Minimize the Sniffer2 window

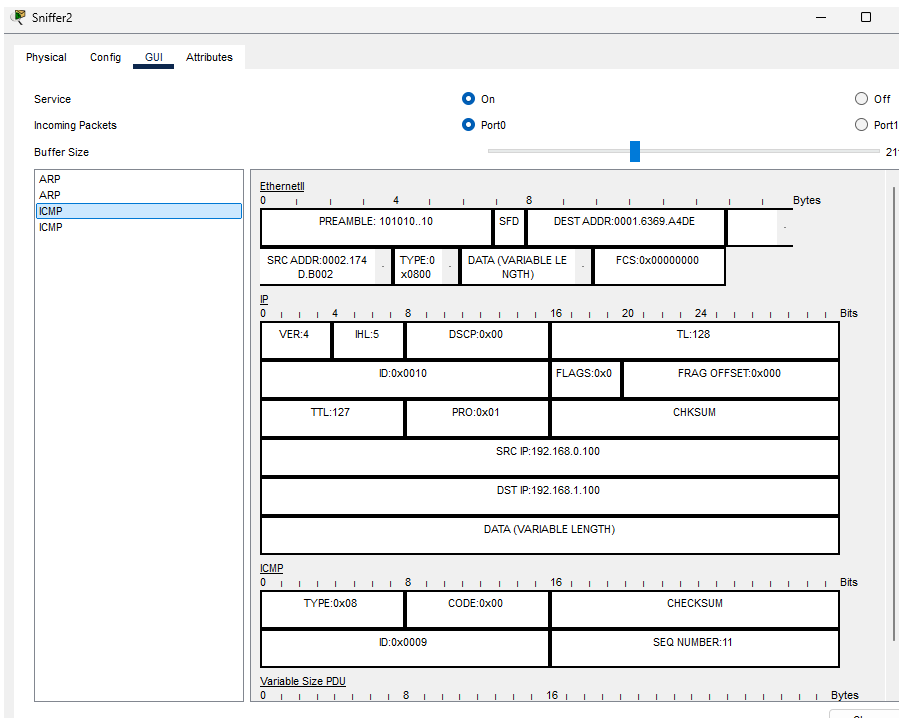(820, 17)
